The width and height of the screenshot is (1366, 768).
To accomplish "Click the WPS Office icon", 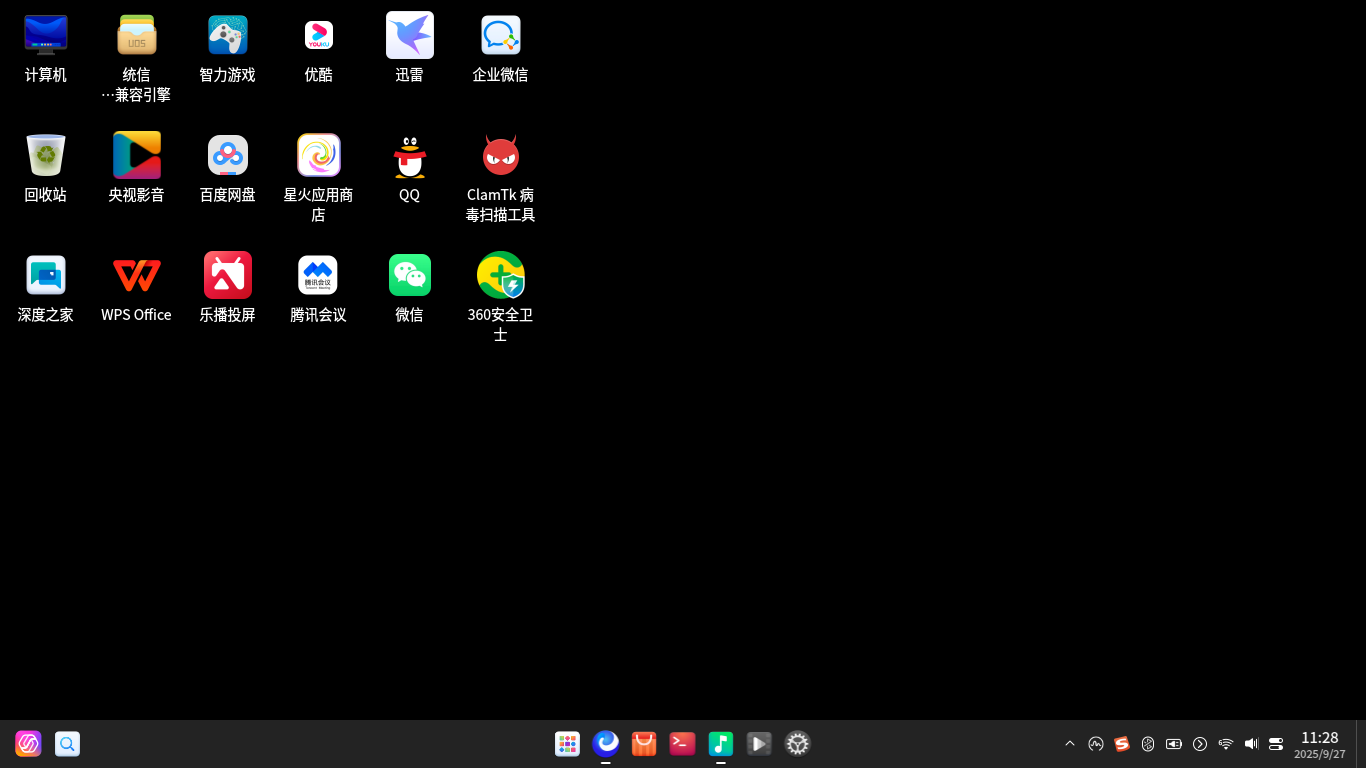I will coord(137,275).
